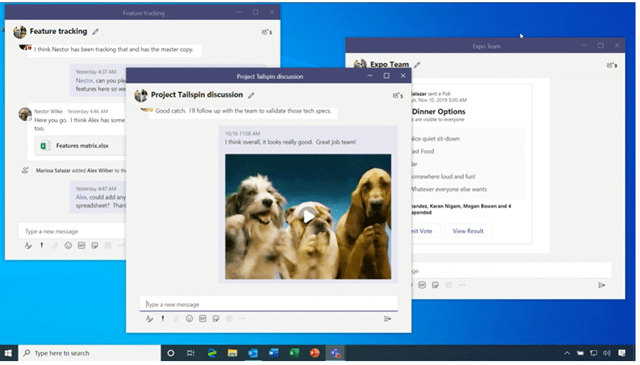Open GIF picker in Expo Team toolbar
The height and width of the screenshot is (365, 640).
pyautogui.click(x=422, y=285)
